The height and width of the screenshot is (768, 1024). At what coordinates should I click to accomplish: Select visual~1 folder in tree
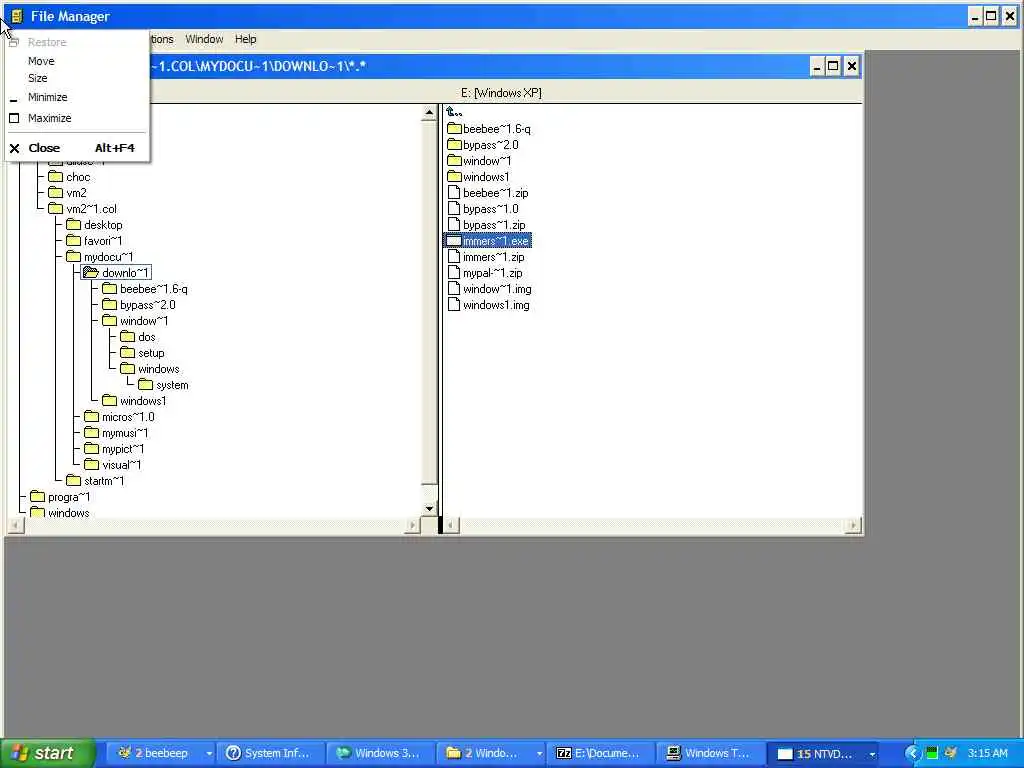(113, 465)
